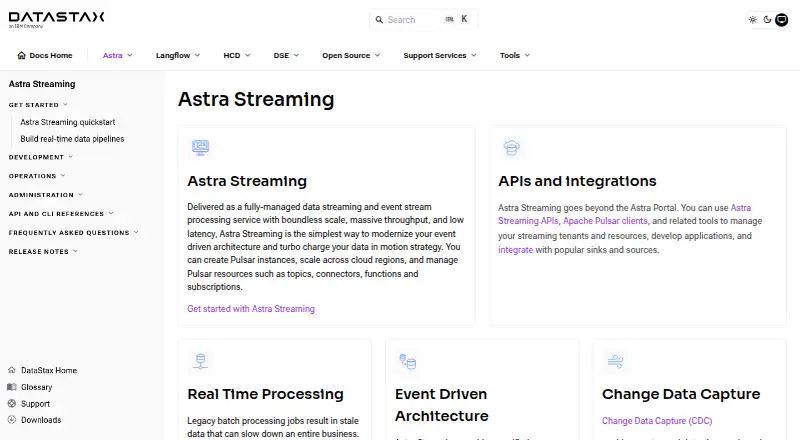Click the Change Data Capture heading
This screenshot has width=800, height=440.
pos(681,394)
